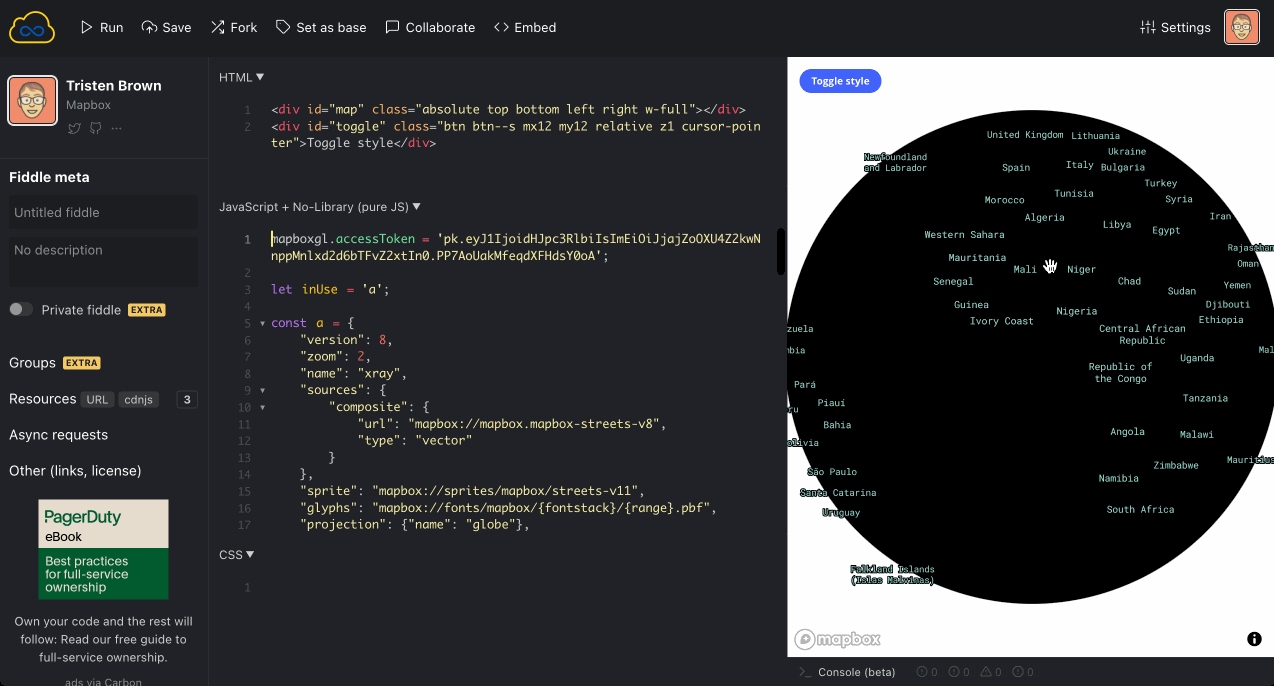
Task: Click the JSFiddle cloud logo
Action: pyautogui.click(x=32, y=27)
